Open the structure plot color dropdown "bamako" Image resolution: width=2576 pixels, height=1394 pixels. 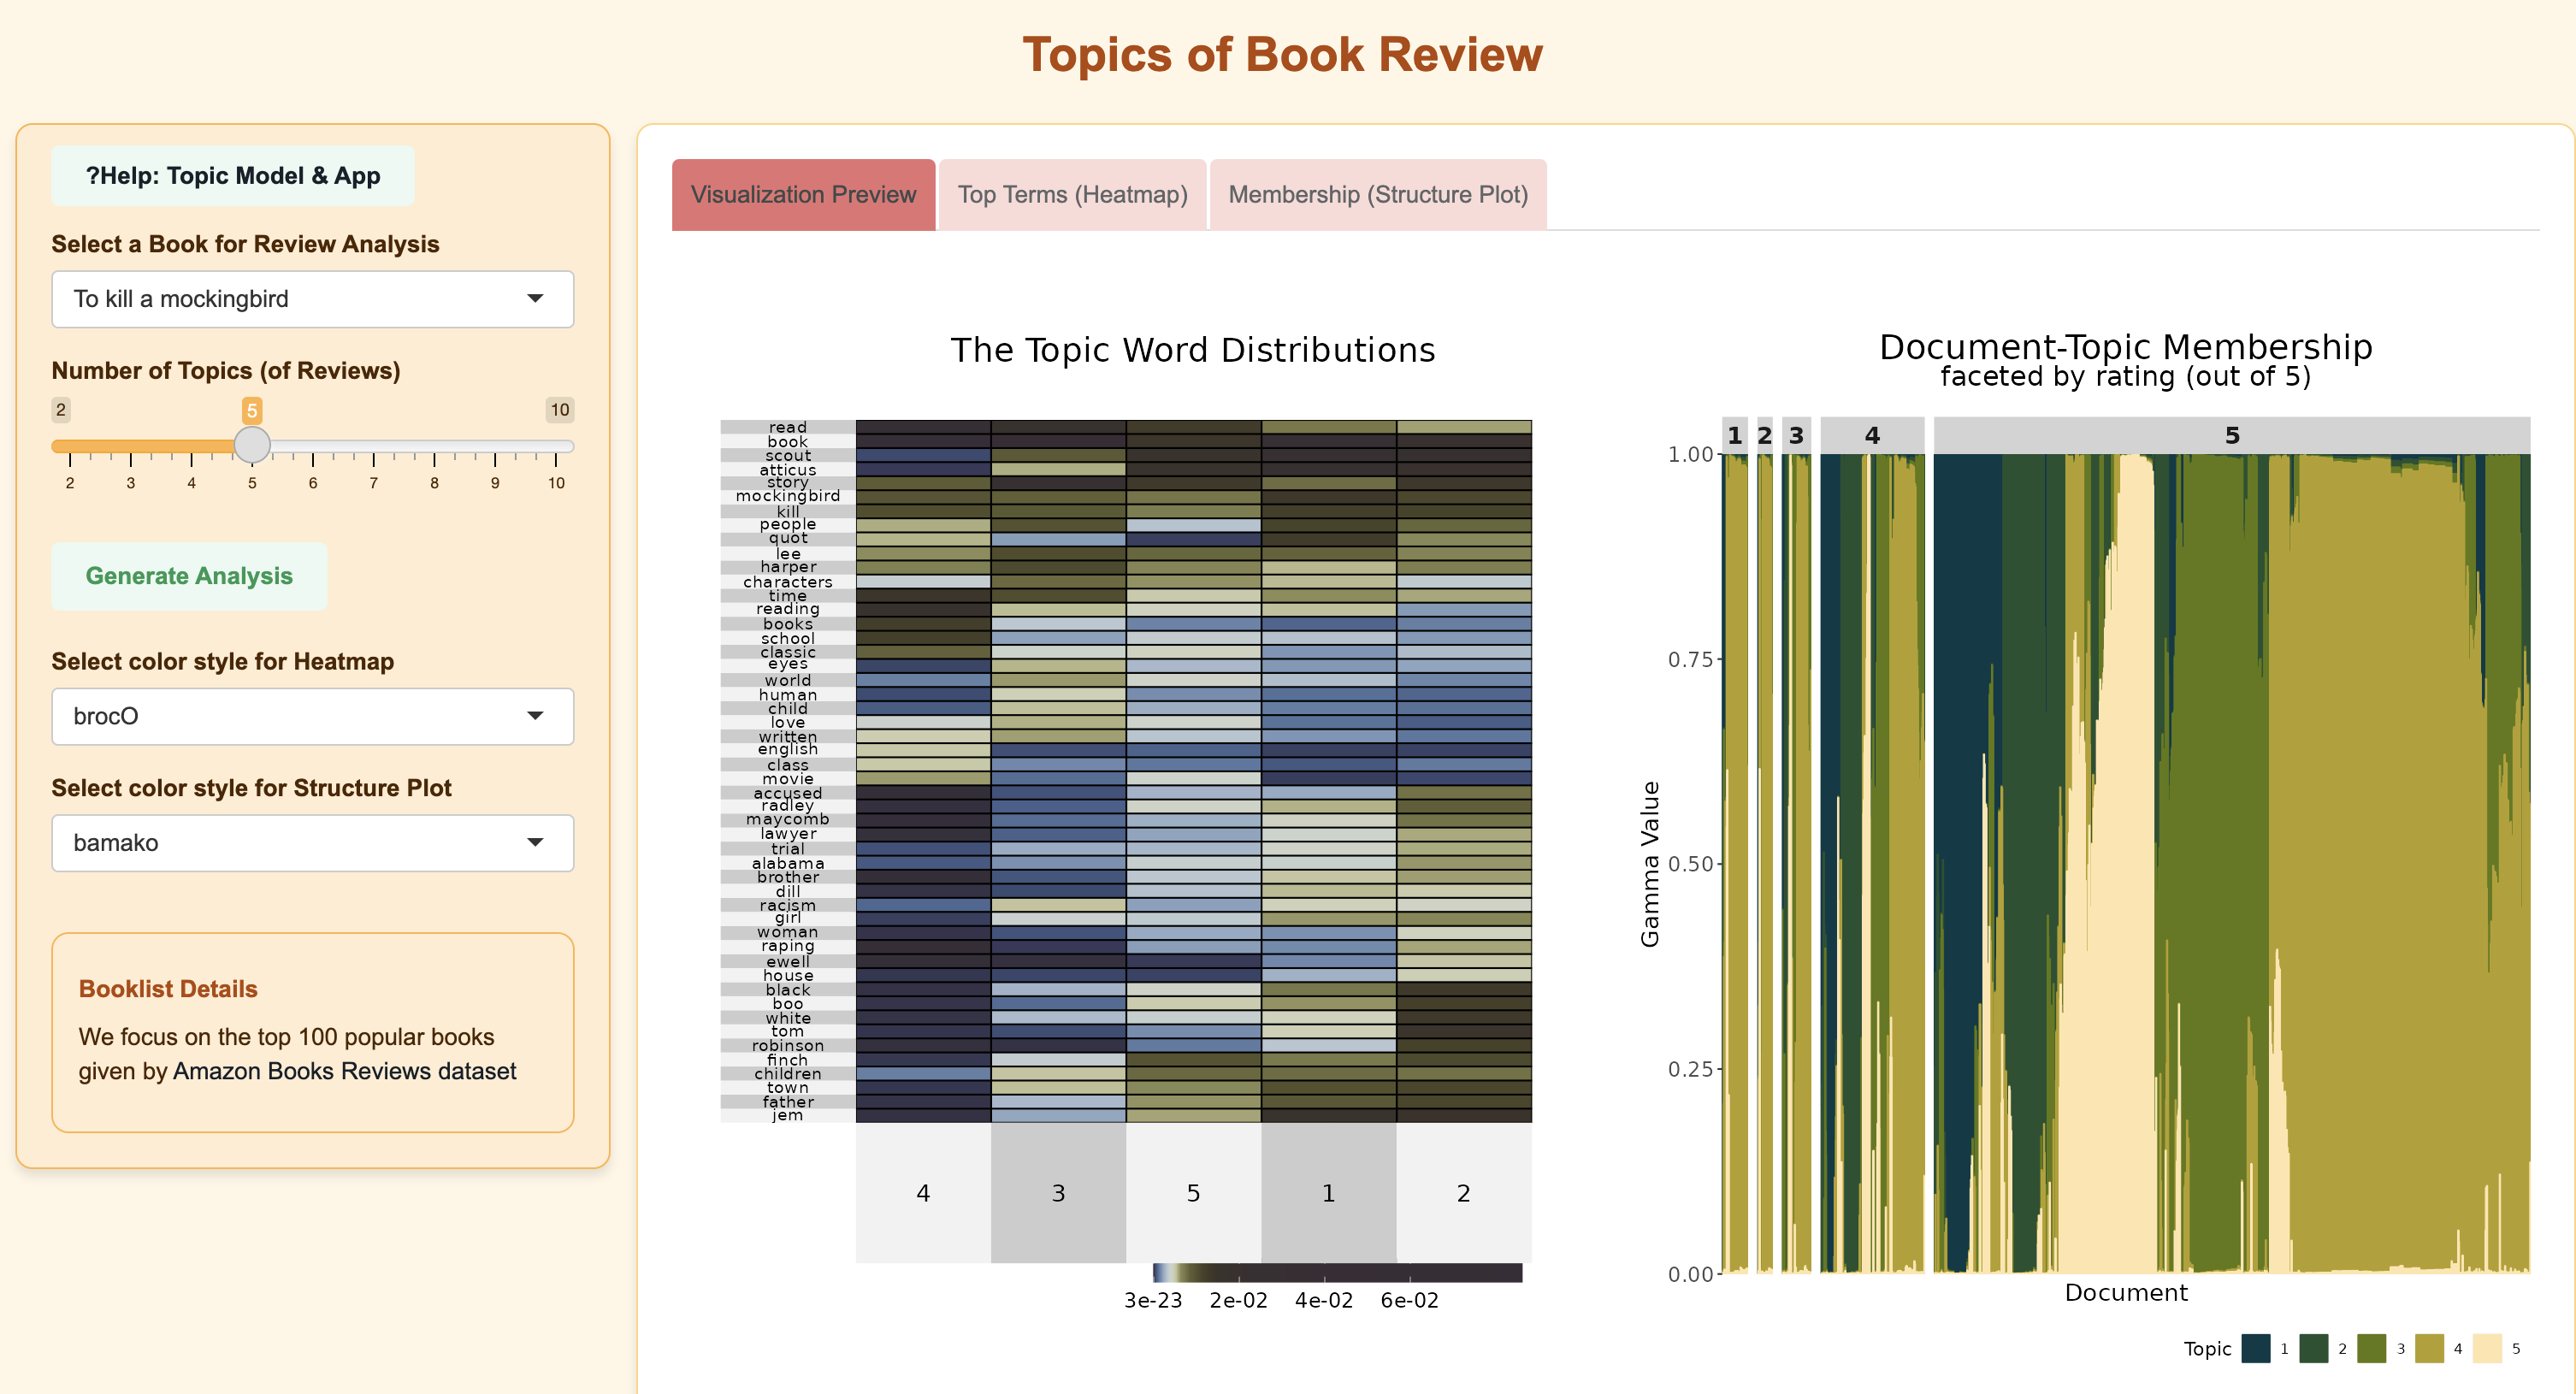(312, 842)
